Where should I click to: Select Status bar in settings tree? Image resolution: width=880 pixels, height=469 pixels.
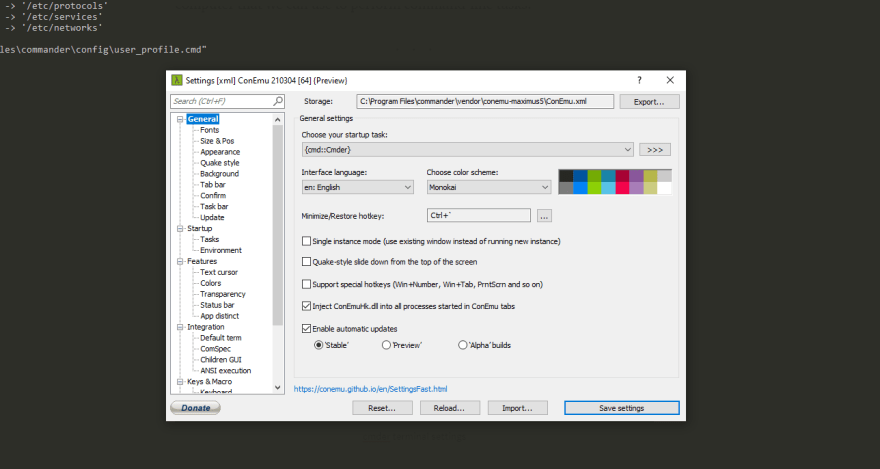[x=217, y=305]
